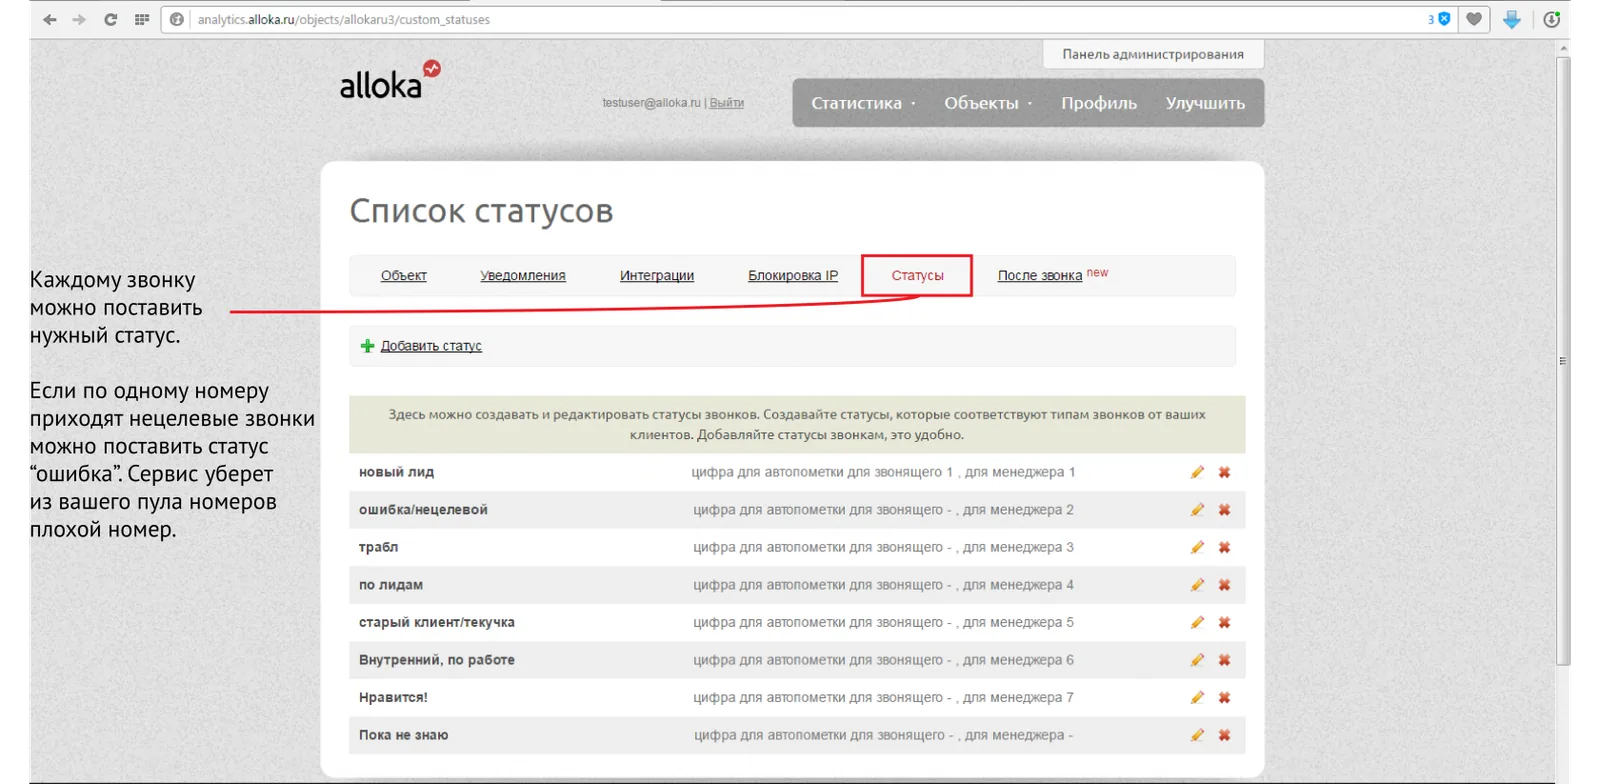
Task: Click the 'Нравится!' status name
Action: tap(393, 697)
